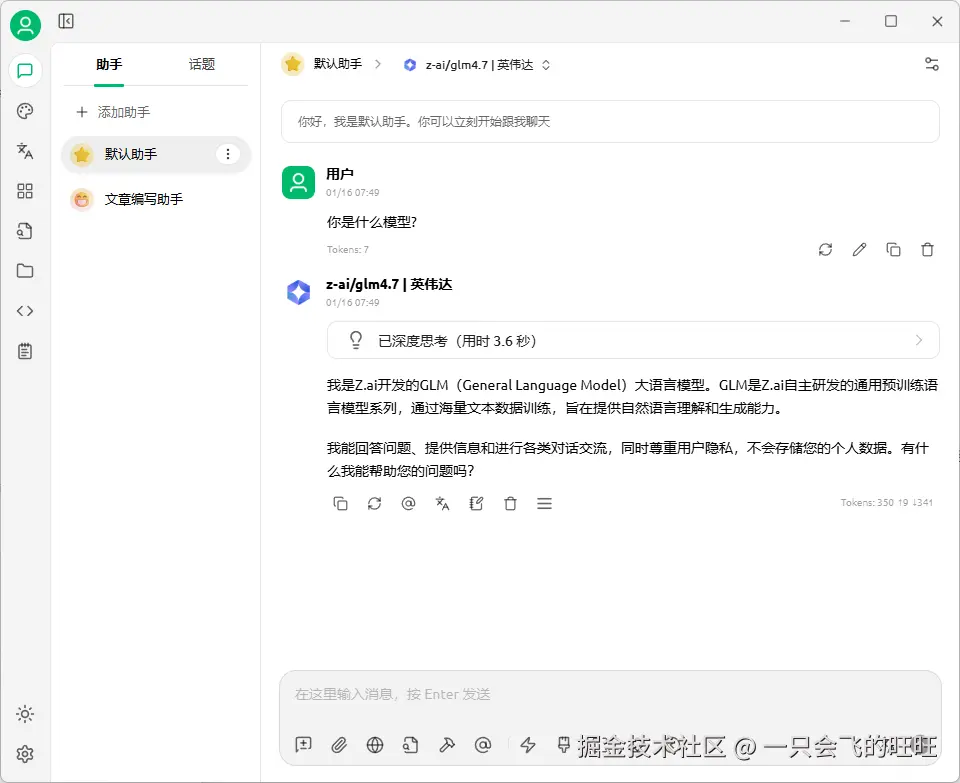Open the knowledge base page in sidebar
The height and width of the screenshot is (783, 960).
pos(25,231)
